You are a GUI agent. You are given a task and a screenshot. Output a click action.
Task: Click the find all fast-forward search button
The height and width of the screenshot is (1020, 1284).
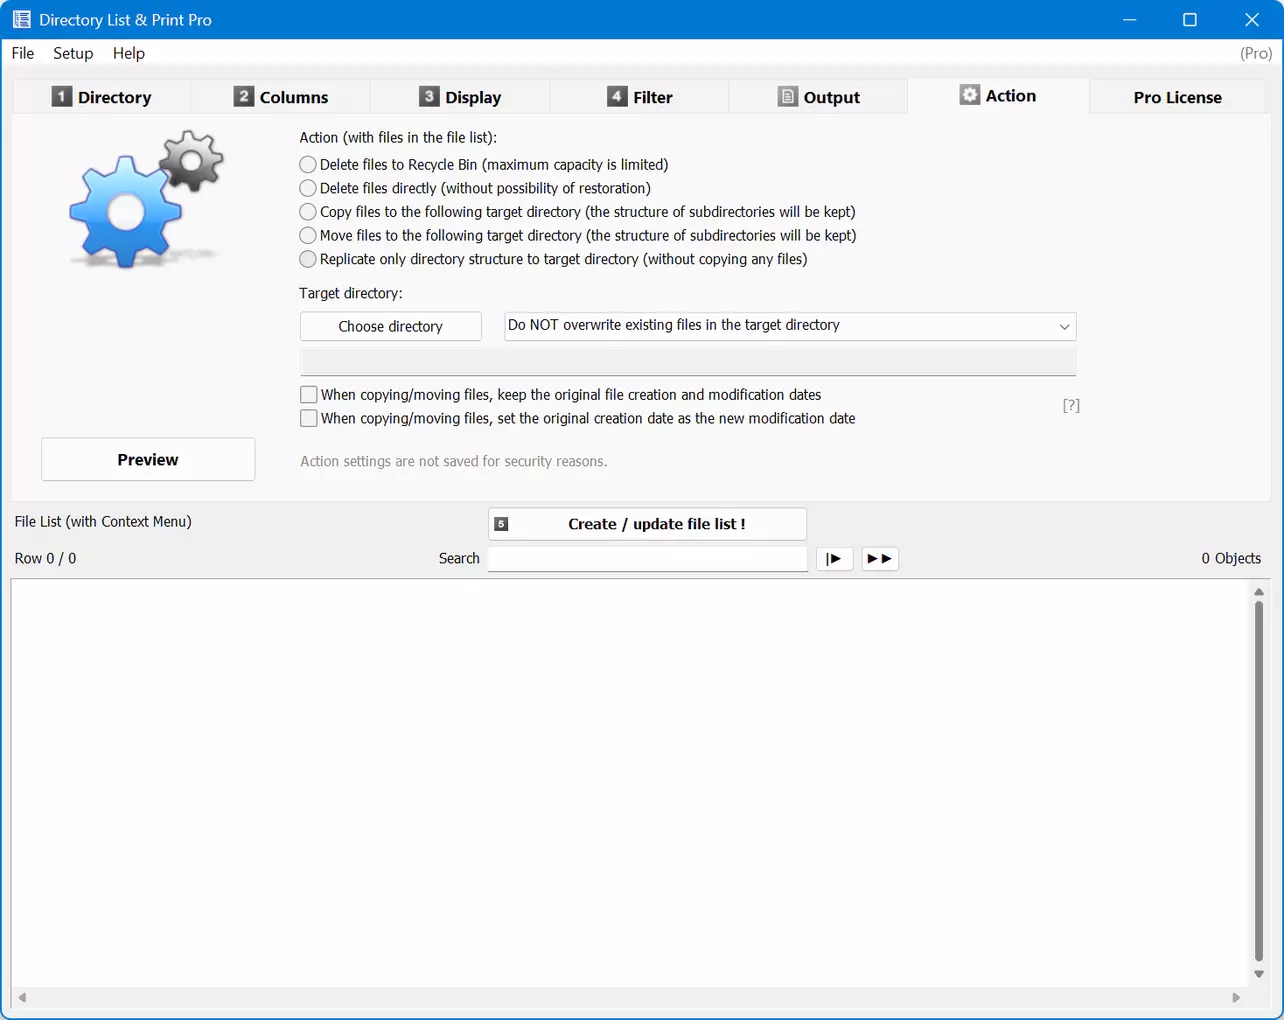[880, 559]
